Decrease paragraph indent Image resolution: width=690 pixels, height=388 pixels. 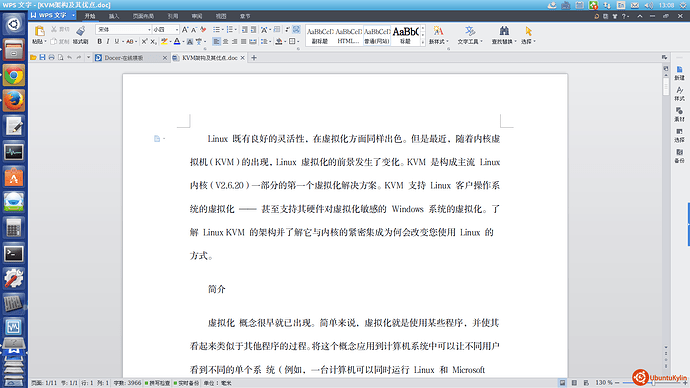click(244, 29)
